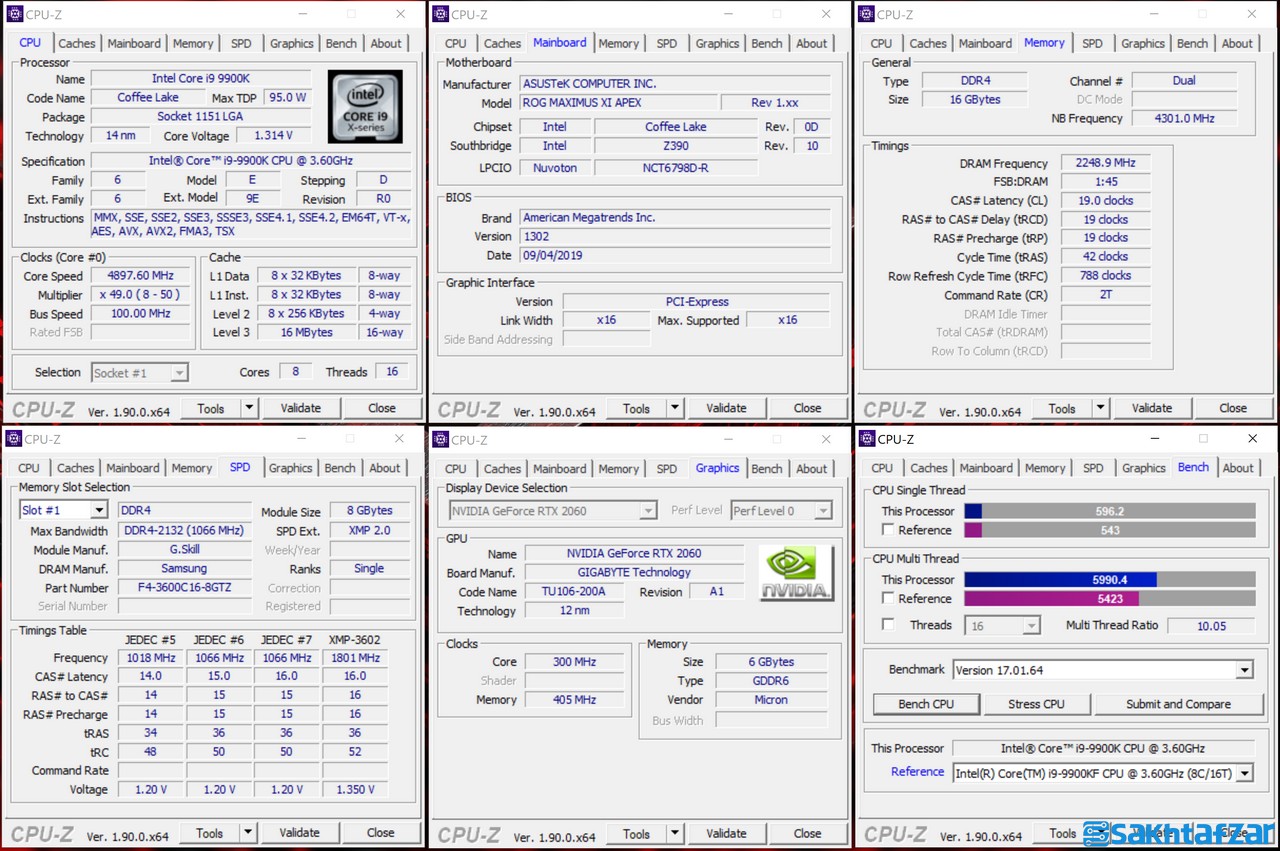Click CPU-Z app icon in Bench window title bar
Screen dimensions: 1280x851
866,439
